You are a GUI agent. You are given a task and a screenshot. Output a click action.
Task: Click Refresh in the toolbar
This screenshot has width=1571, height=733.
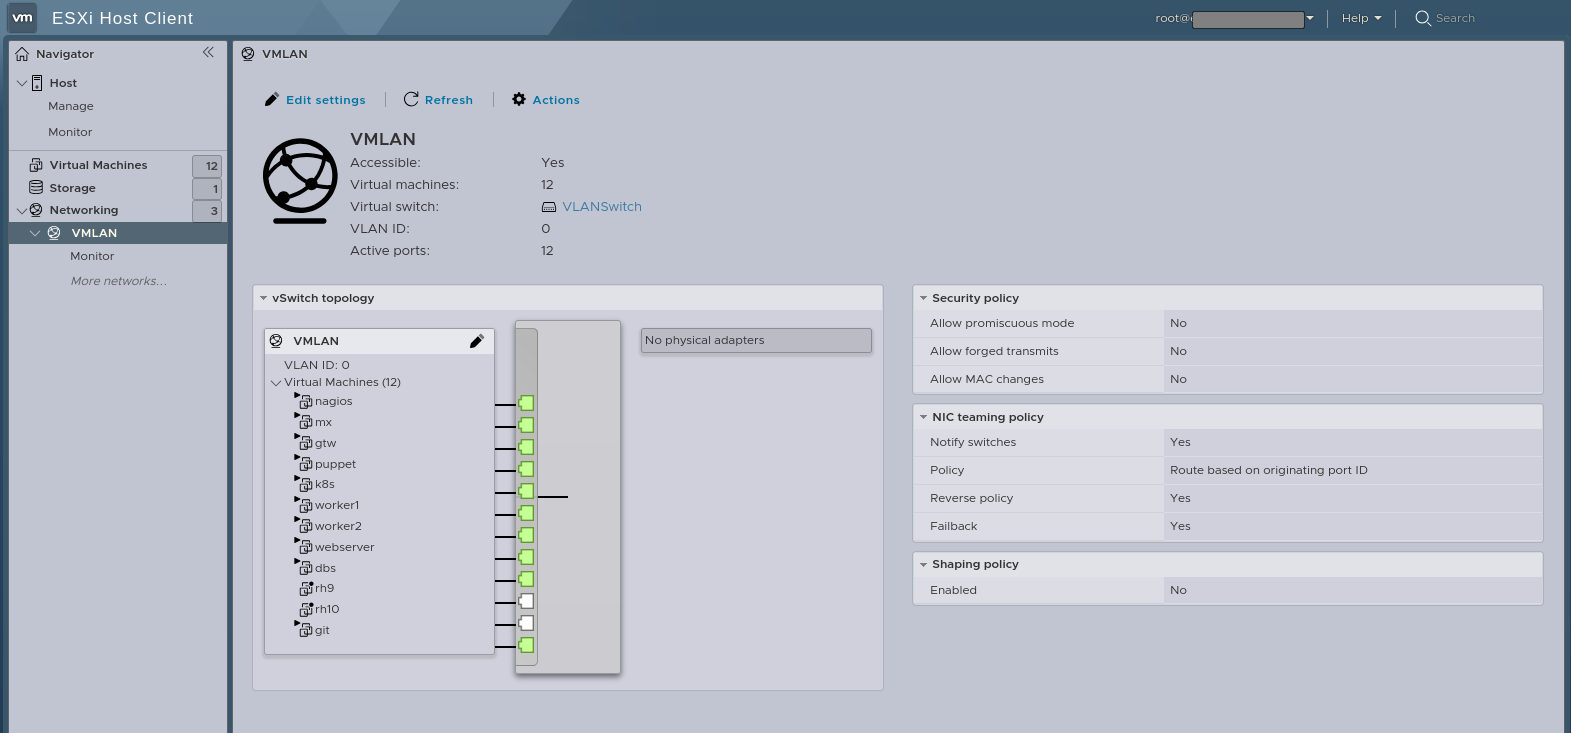[438, 100]
